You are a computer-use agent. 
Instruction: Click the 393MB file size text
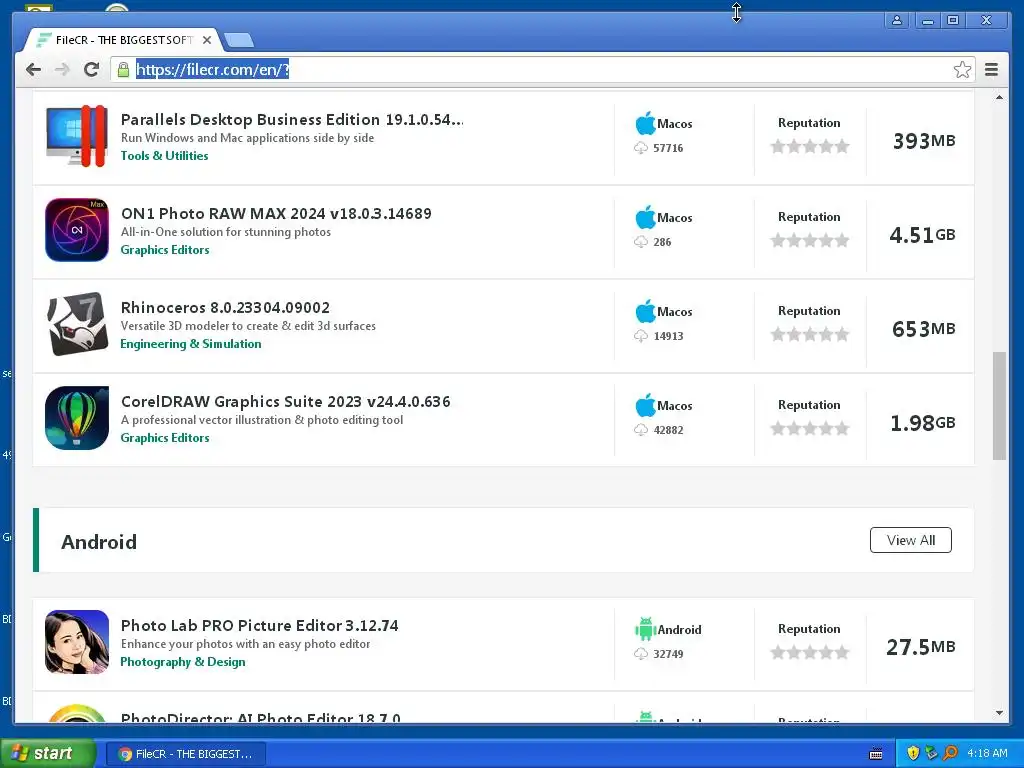pyautogui.click(x=923, y=140)
